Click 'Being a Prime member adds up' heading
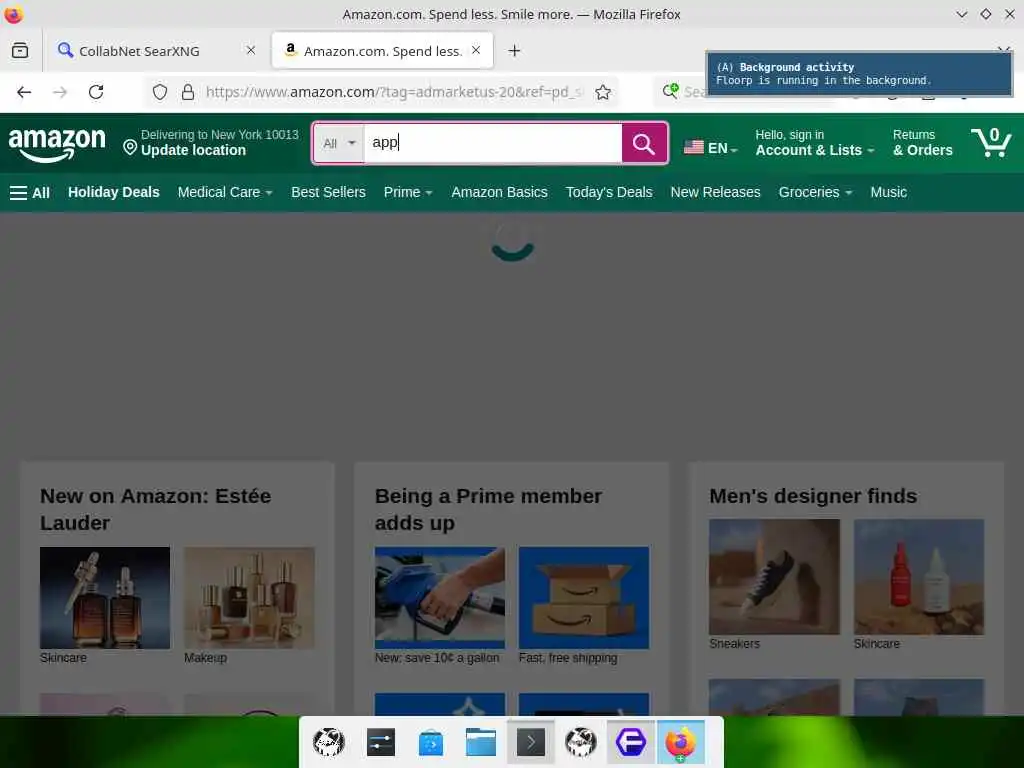This screenshot has height=768, width=1024. 488,509
